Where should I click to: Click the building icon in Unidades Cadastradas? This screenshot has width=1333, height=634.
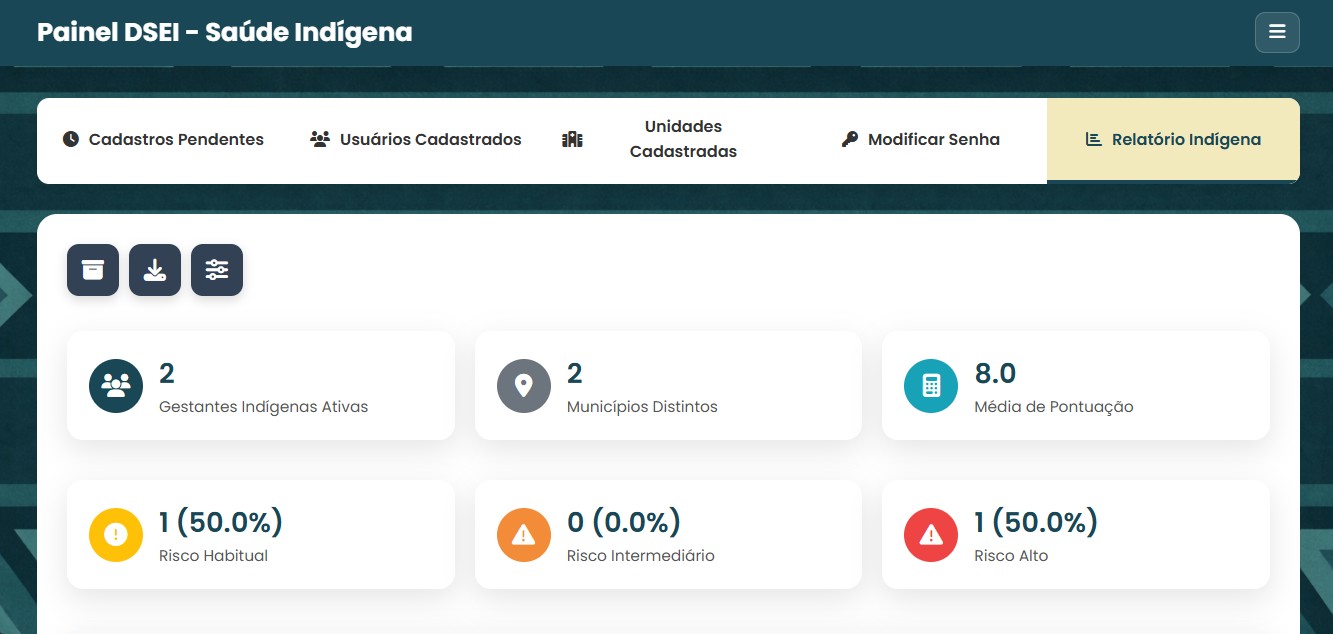(572, 139)
